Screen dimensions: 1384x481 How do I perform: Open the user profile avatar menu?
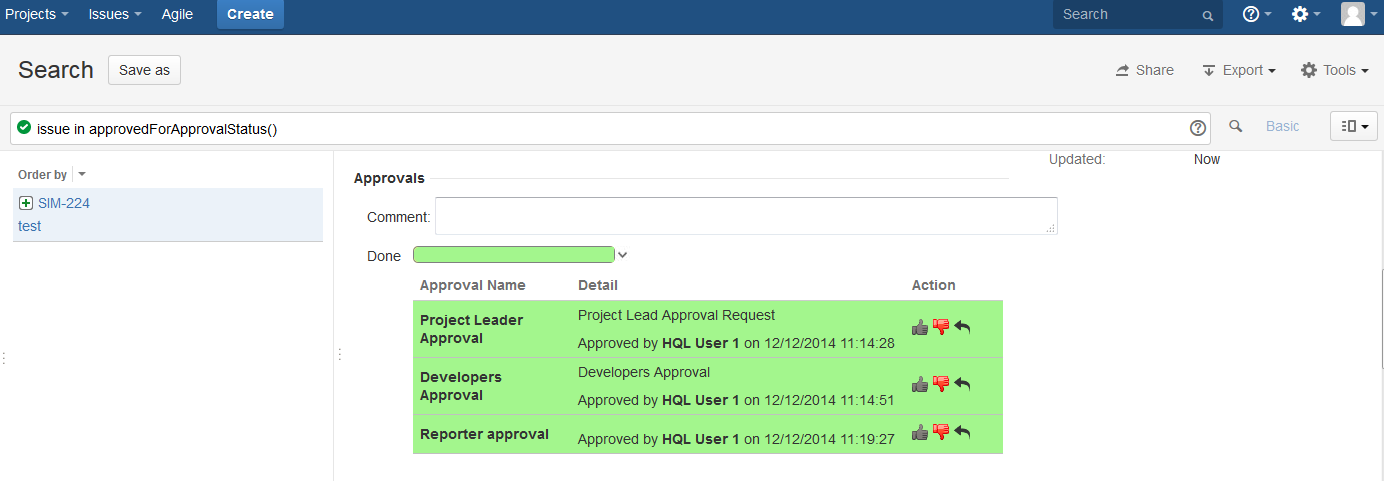coord(1353,14)
